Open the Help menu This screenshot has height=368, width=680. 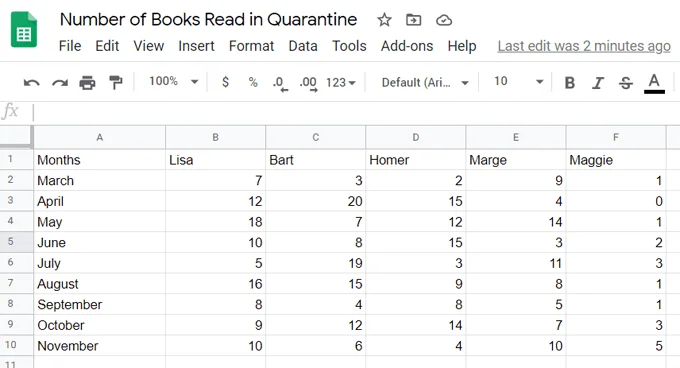coord(462,46)
